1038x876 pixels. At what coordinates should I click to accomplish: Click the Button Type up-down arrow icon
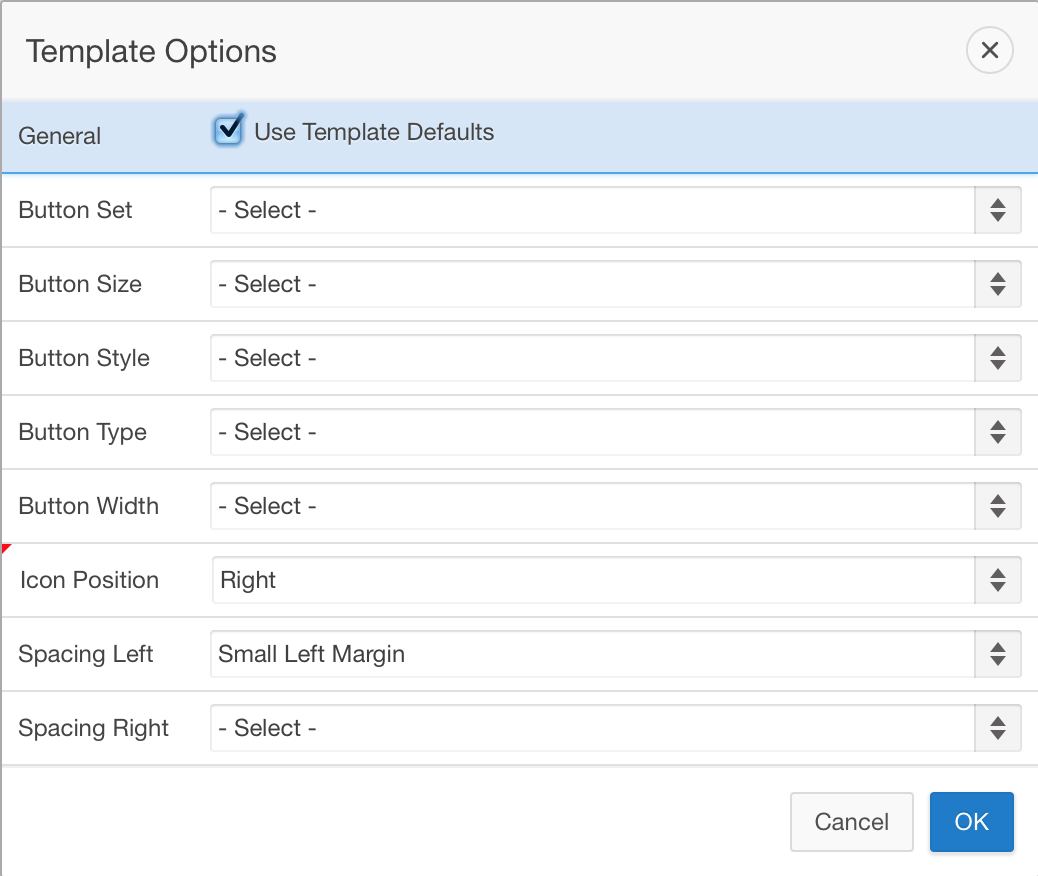[x=997, y=432]
